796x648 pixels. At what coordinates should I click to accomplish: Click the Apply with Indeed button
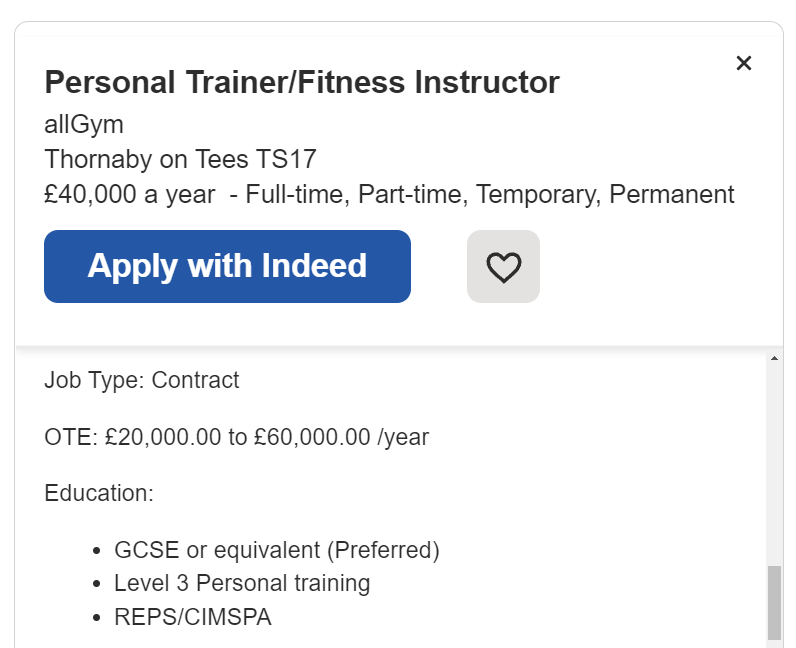[227, 266]
